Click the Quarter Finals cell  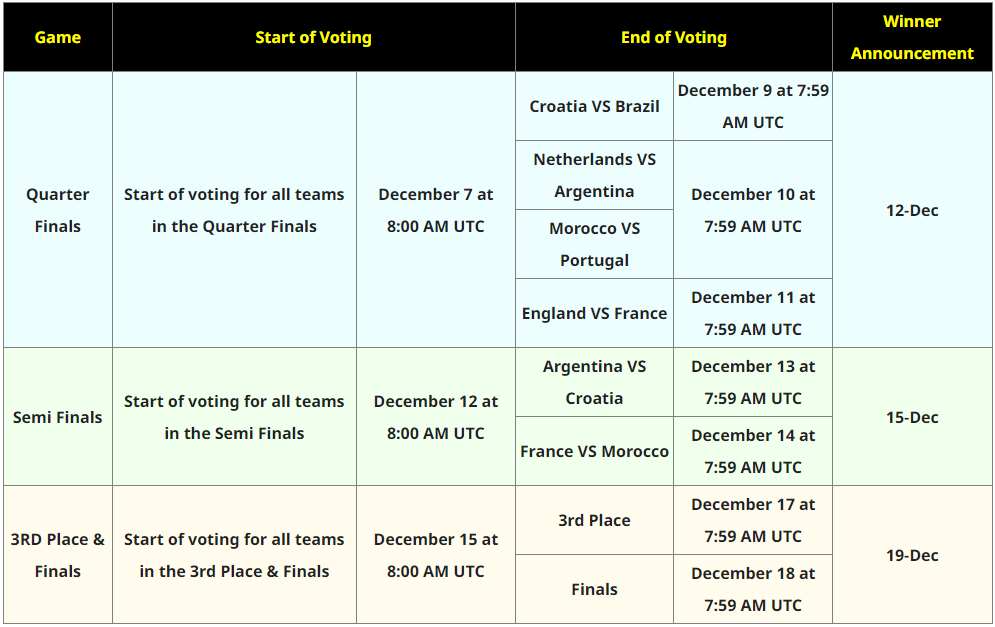pyautogui.click(x=58, y=210)
